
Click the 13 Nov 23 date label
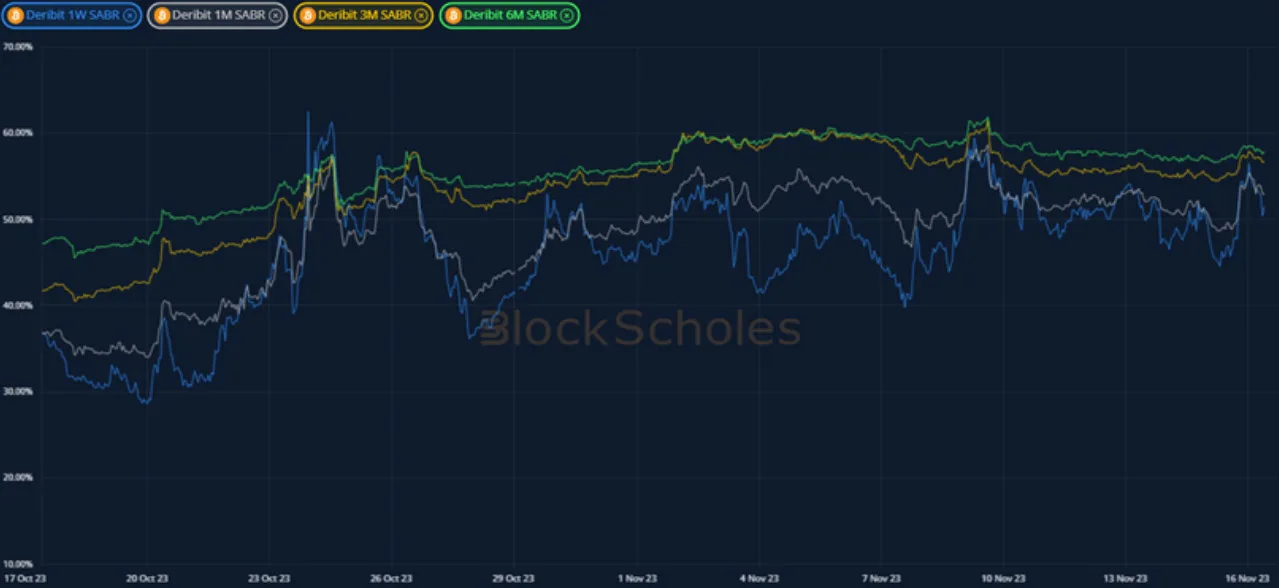[1126, 579]
